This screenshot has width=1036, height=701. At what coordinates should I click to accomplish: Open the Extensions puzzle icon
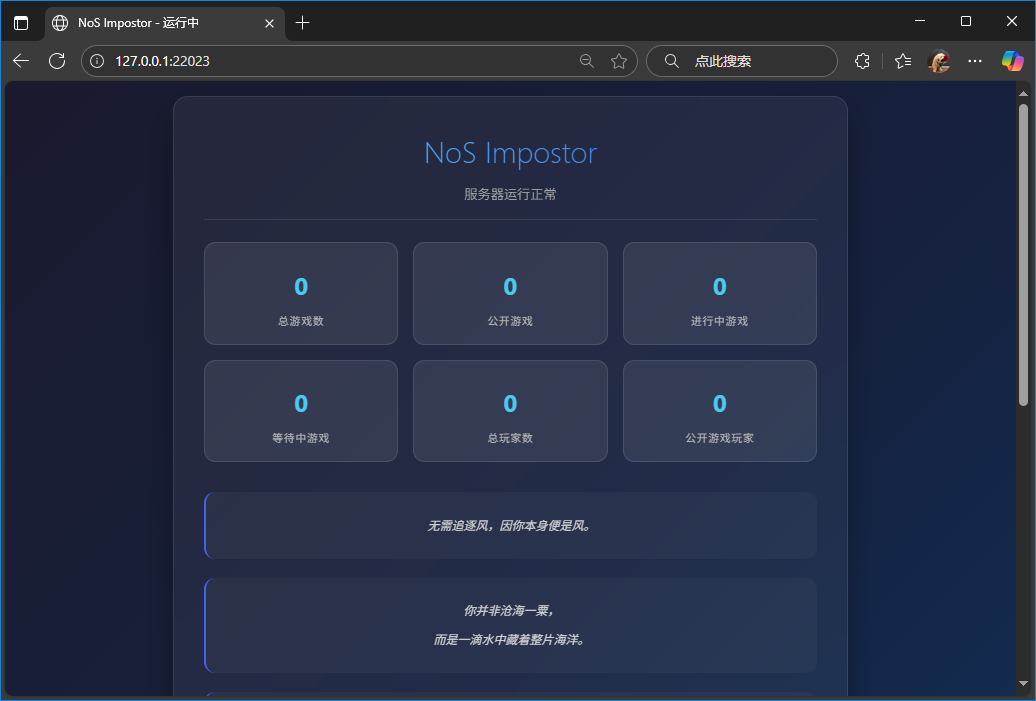coord(862,61)
